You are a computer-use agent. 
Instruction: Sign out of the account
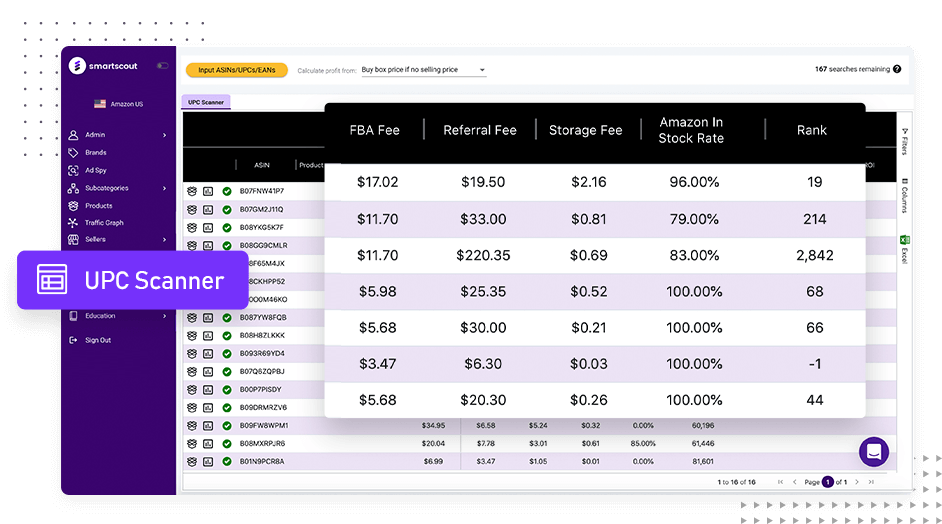pos(98,340)
